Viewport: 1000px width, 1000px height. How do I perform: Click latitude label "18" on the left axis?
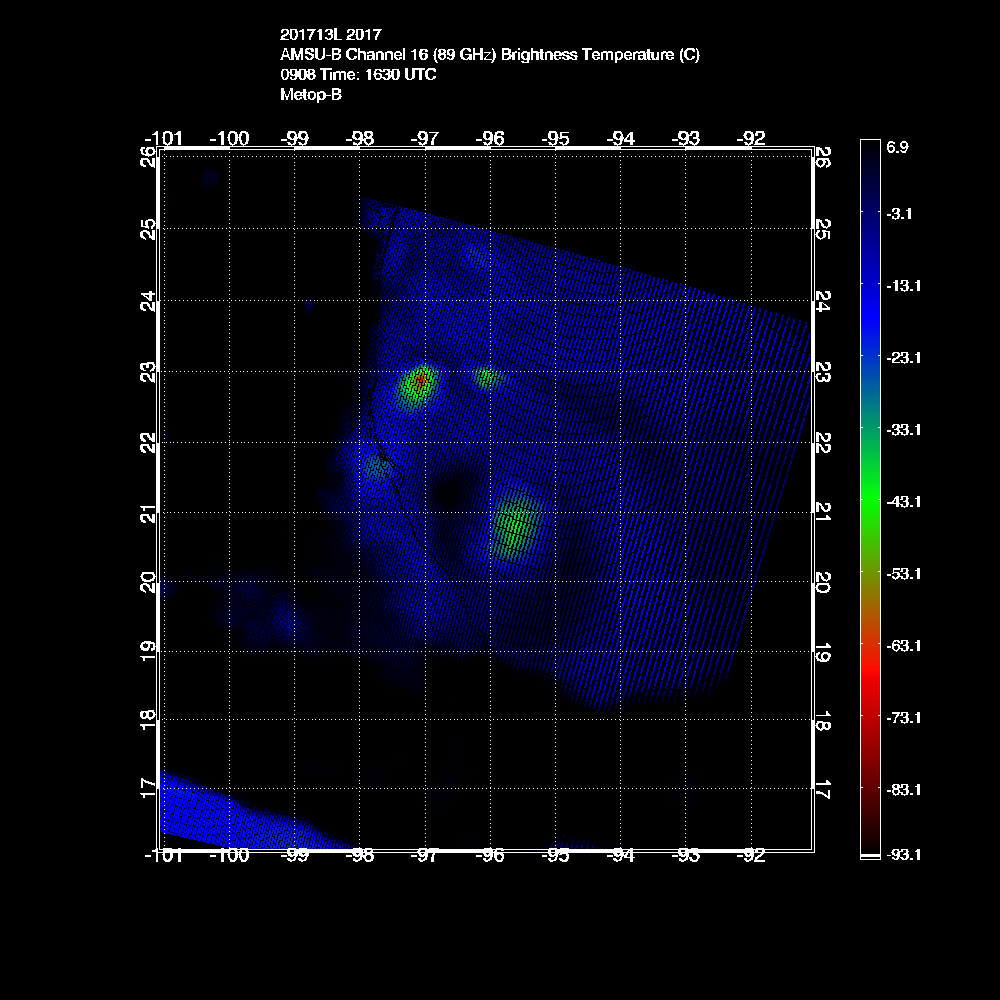(147, 720)
